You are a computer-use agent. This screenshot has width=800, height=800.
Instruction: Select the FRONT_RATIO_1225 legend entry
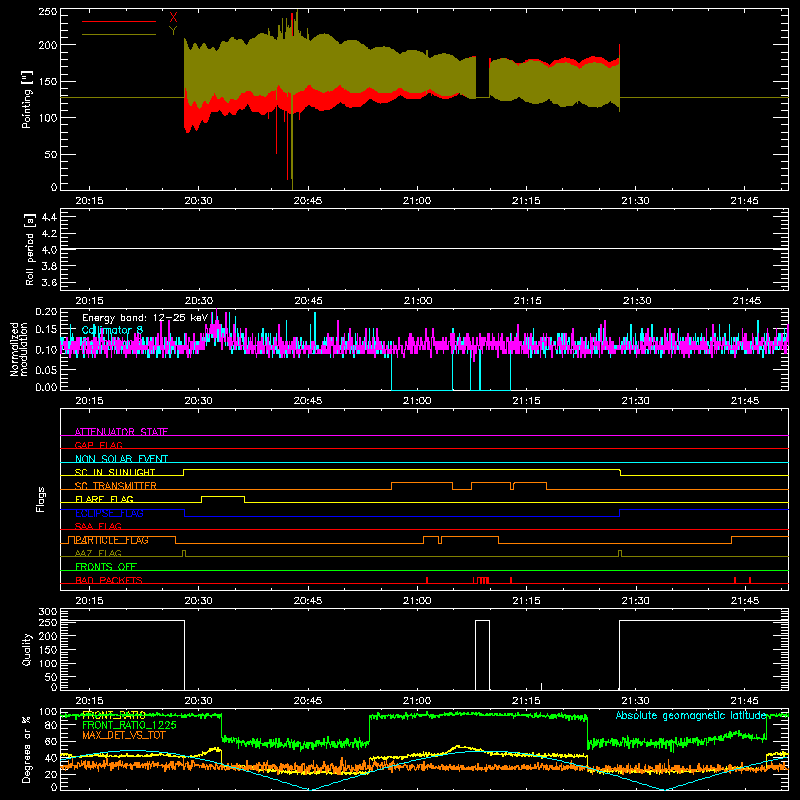pos(129,725)
